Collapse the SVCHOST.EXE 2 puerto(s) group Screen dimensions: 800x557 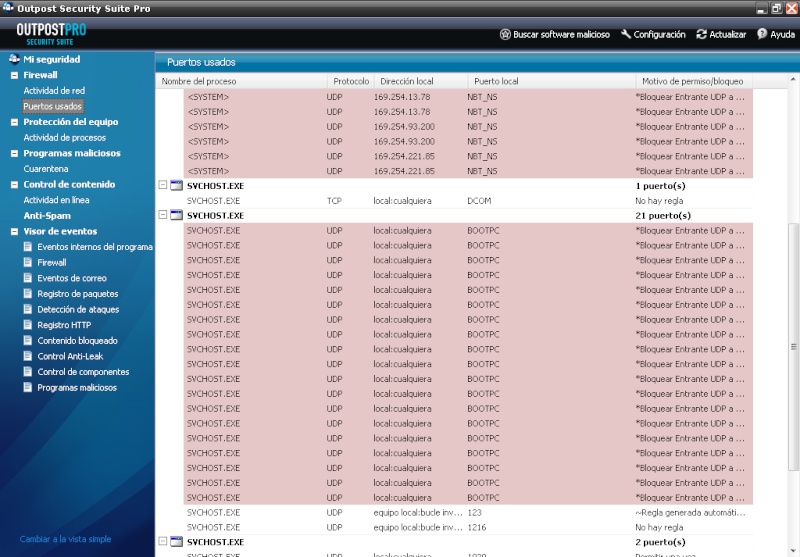163,541
